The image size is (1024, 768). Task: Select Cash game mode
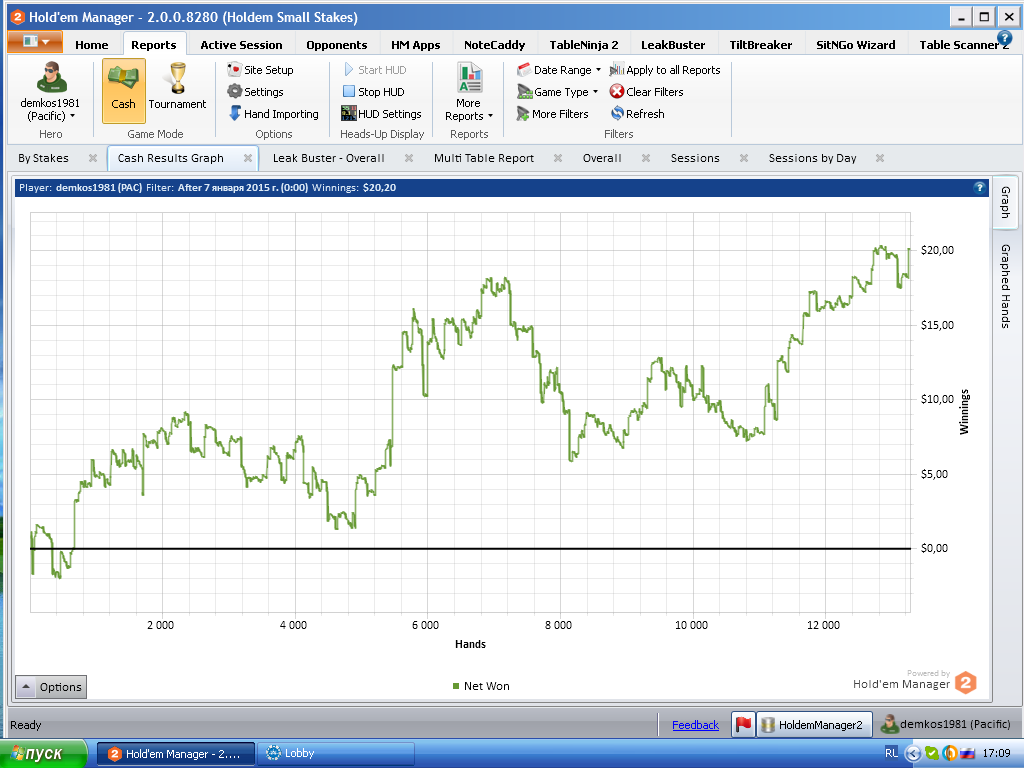point(123,91)
